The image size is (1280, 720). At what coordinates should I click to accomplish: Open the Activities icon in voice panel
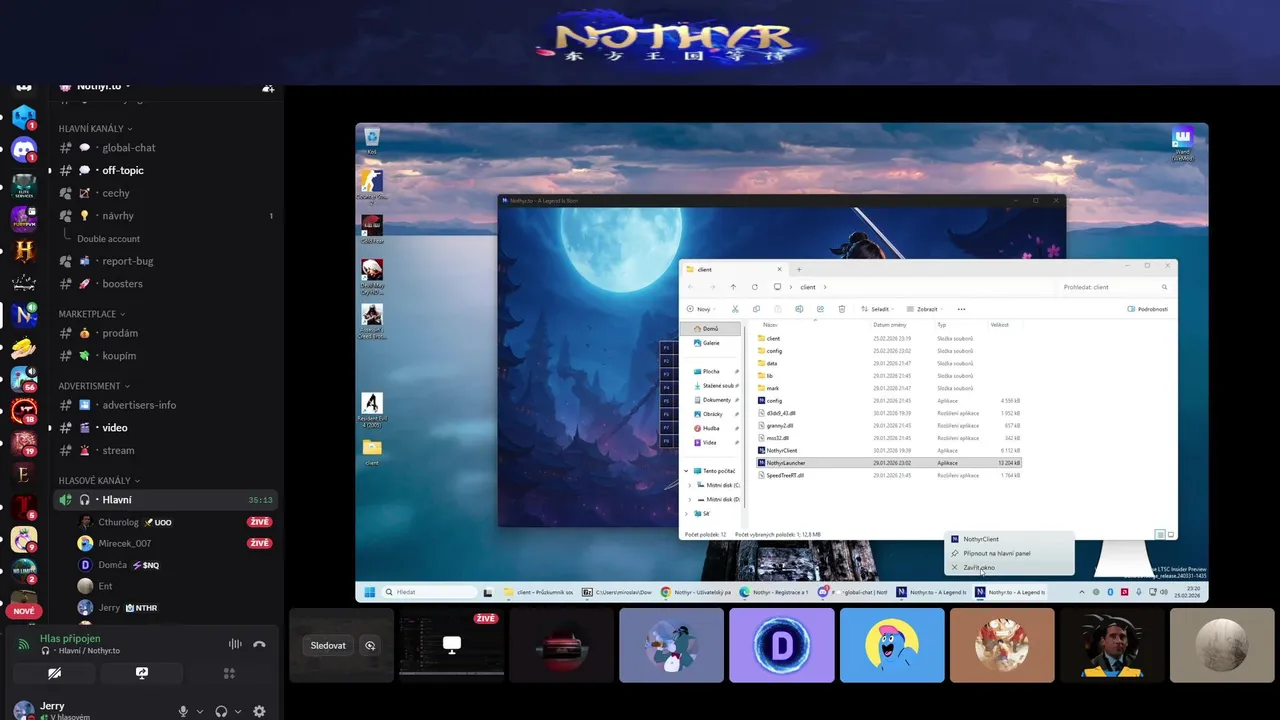click(x=229, y=673)
